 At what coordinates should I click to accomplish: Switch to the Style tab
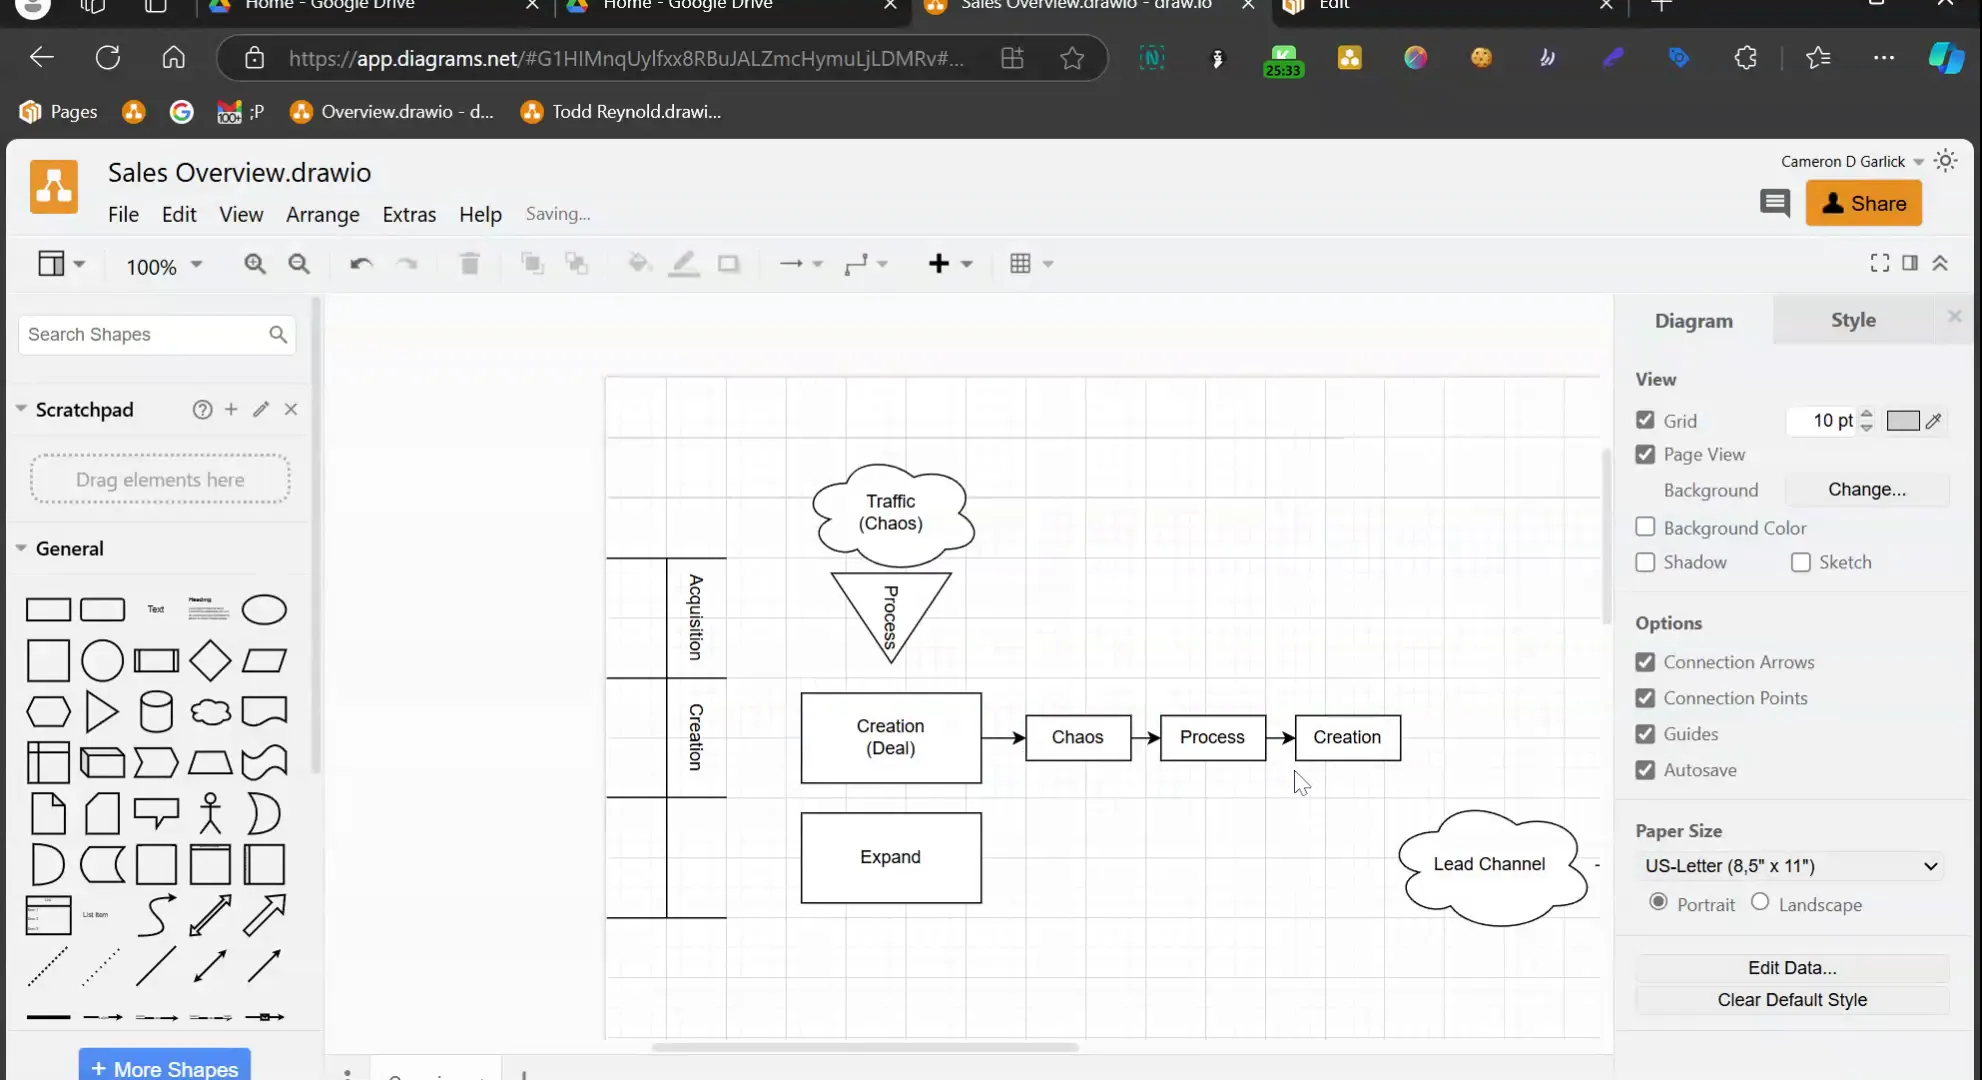1853,319
